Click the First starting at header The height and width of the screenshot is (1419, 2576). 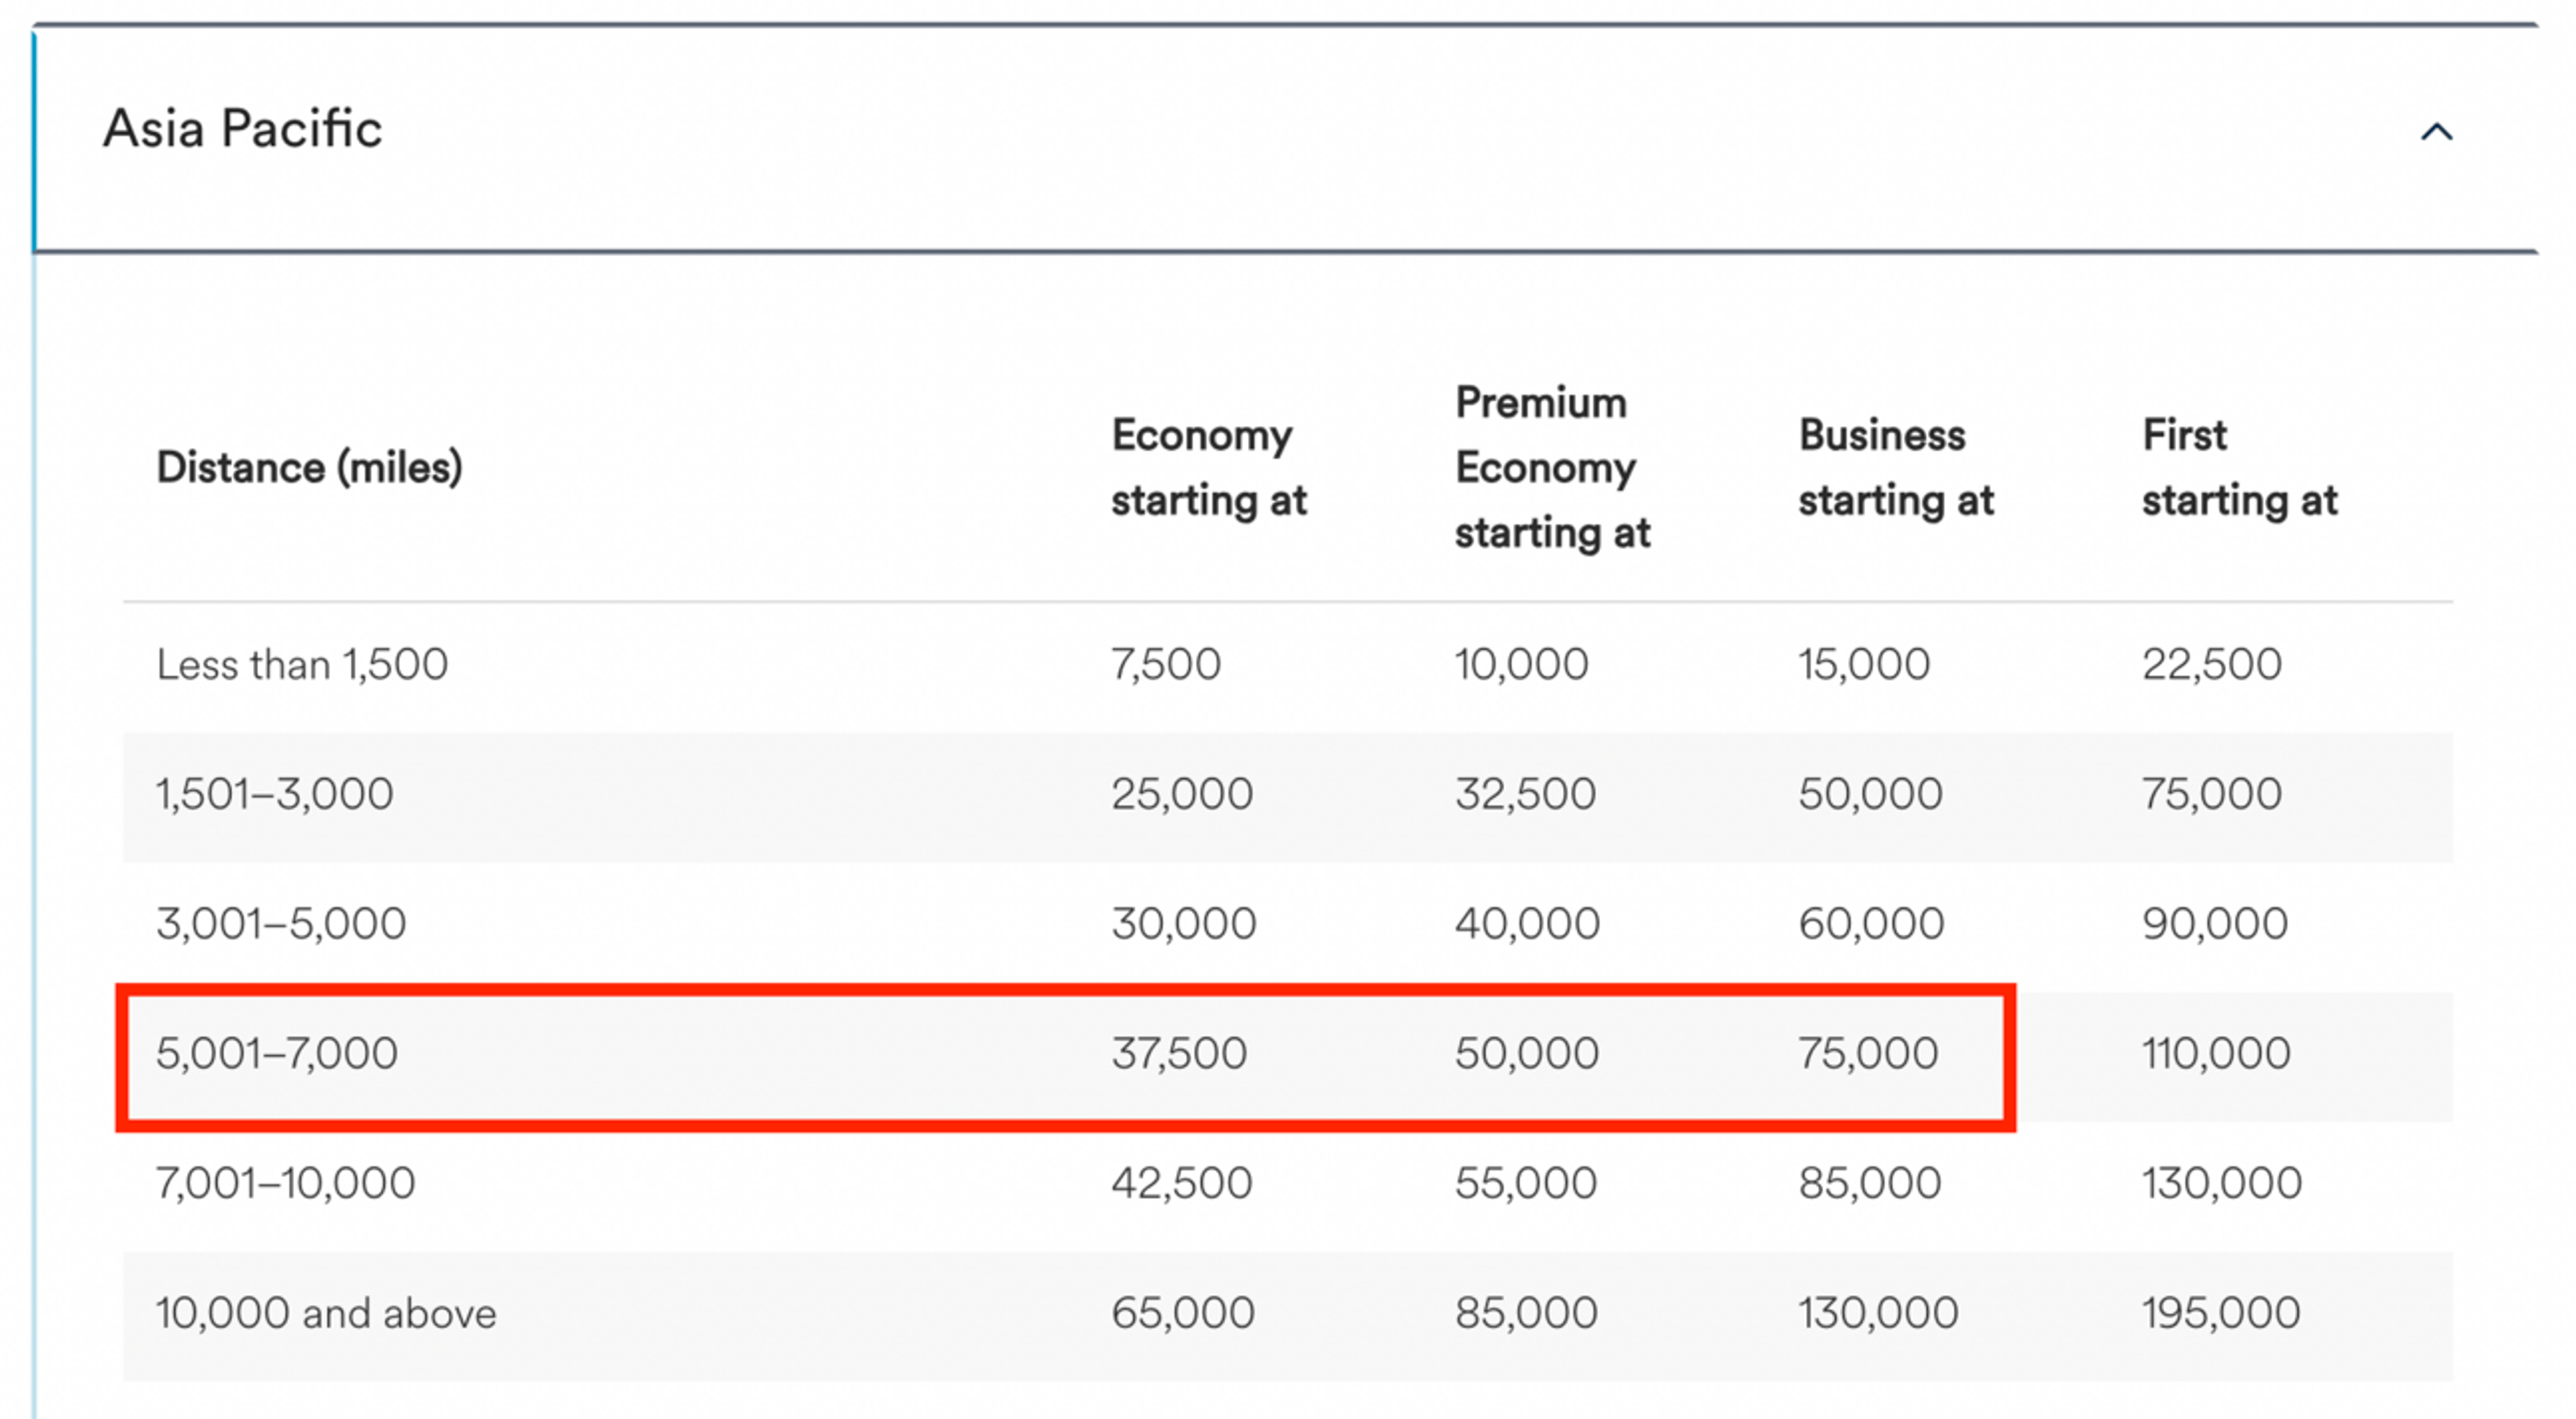(x=2239, y=468)
